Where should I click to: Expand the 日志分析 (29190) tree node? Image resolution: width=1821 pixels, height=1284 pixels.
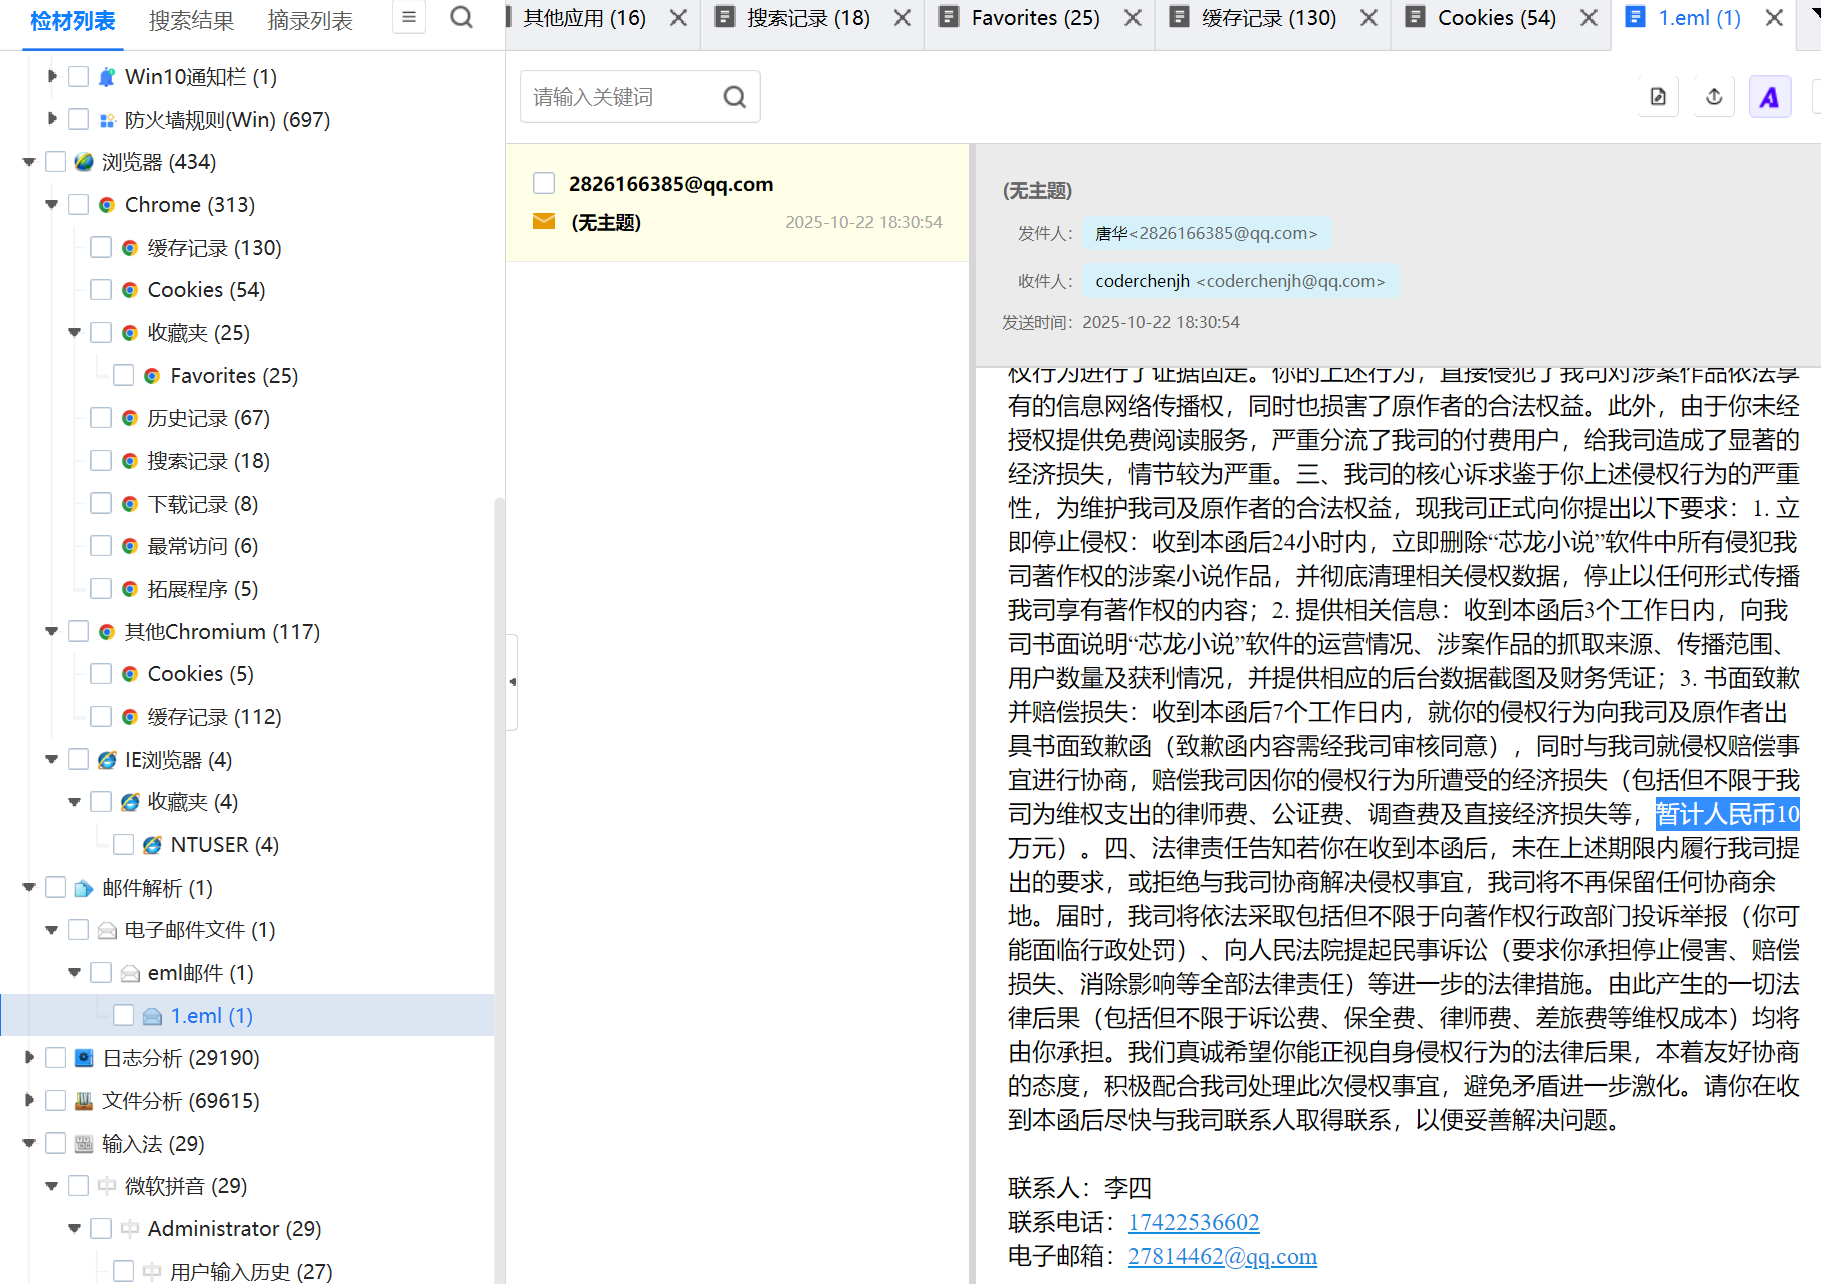point(29,1058)
